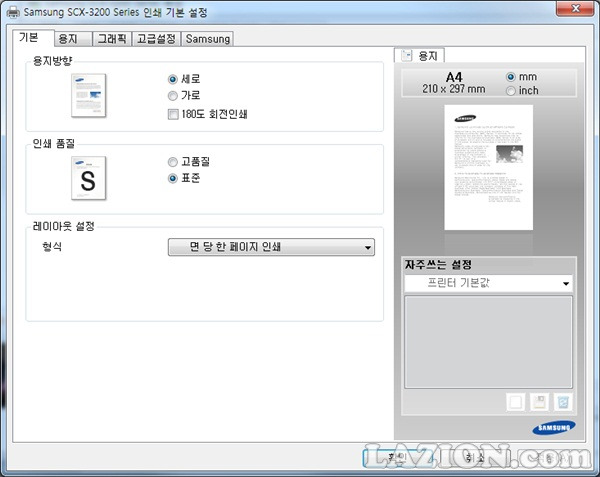Click the 자주쓰는 설정 list area

pyautogui.click(x=489, y=342)
